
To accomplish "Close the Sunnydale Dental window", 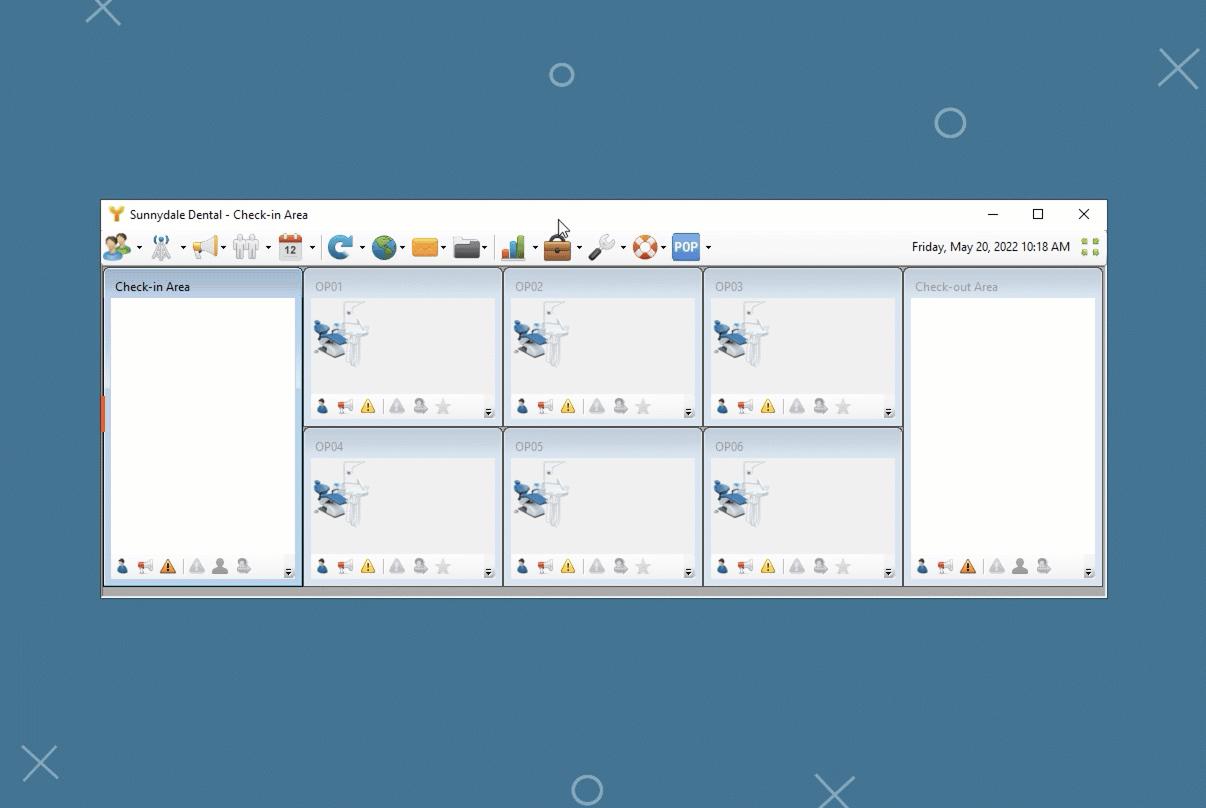I will 1084,214.
